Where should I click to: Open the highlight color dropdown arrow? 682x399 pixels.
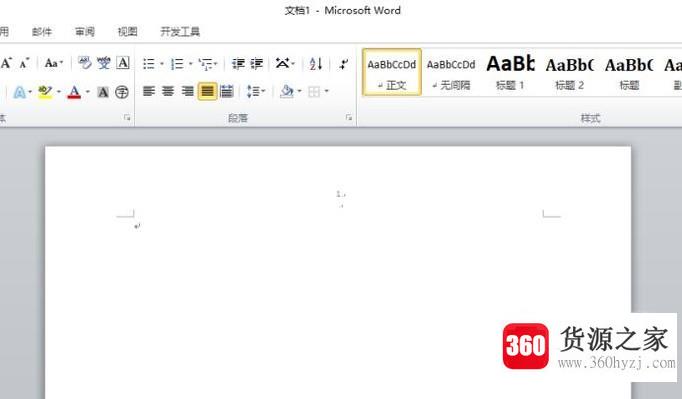pos(59,92)
